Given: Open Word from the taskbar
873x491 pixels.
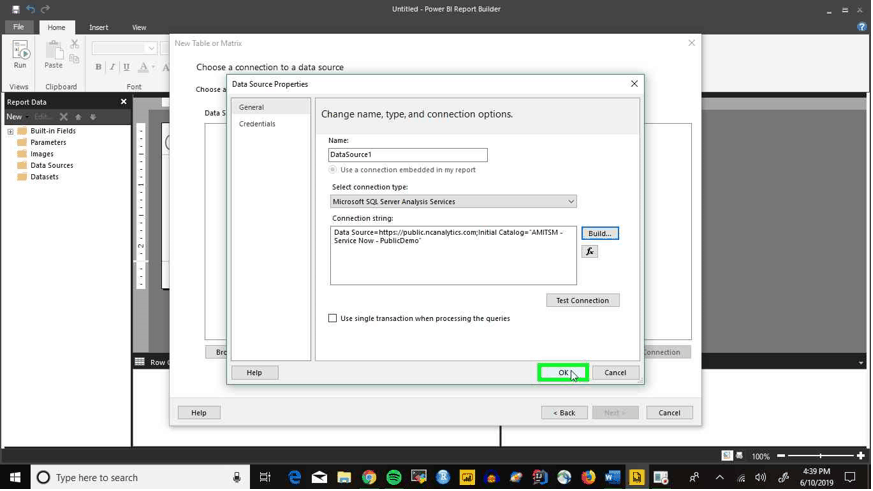Looking at the screenshot, I should point(612,478).
